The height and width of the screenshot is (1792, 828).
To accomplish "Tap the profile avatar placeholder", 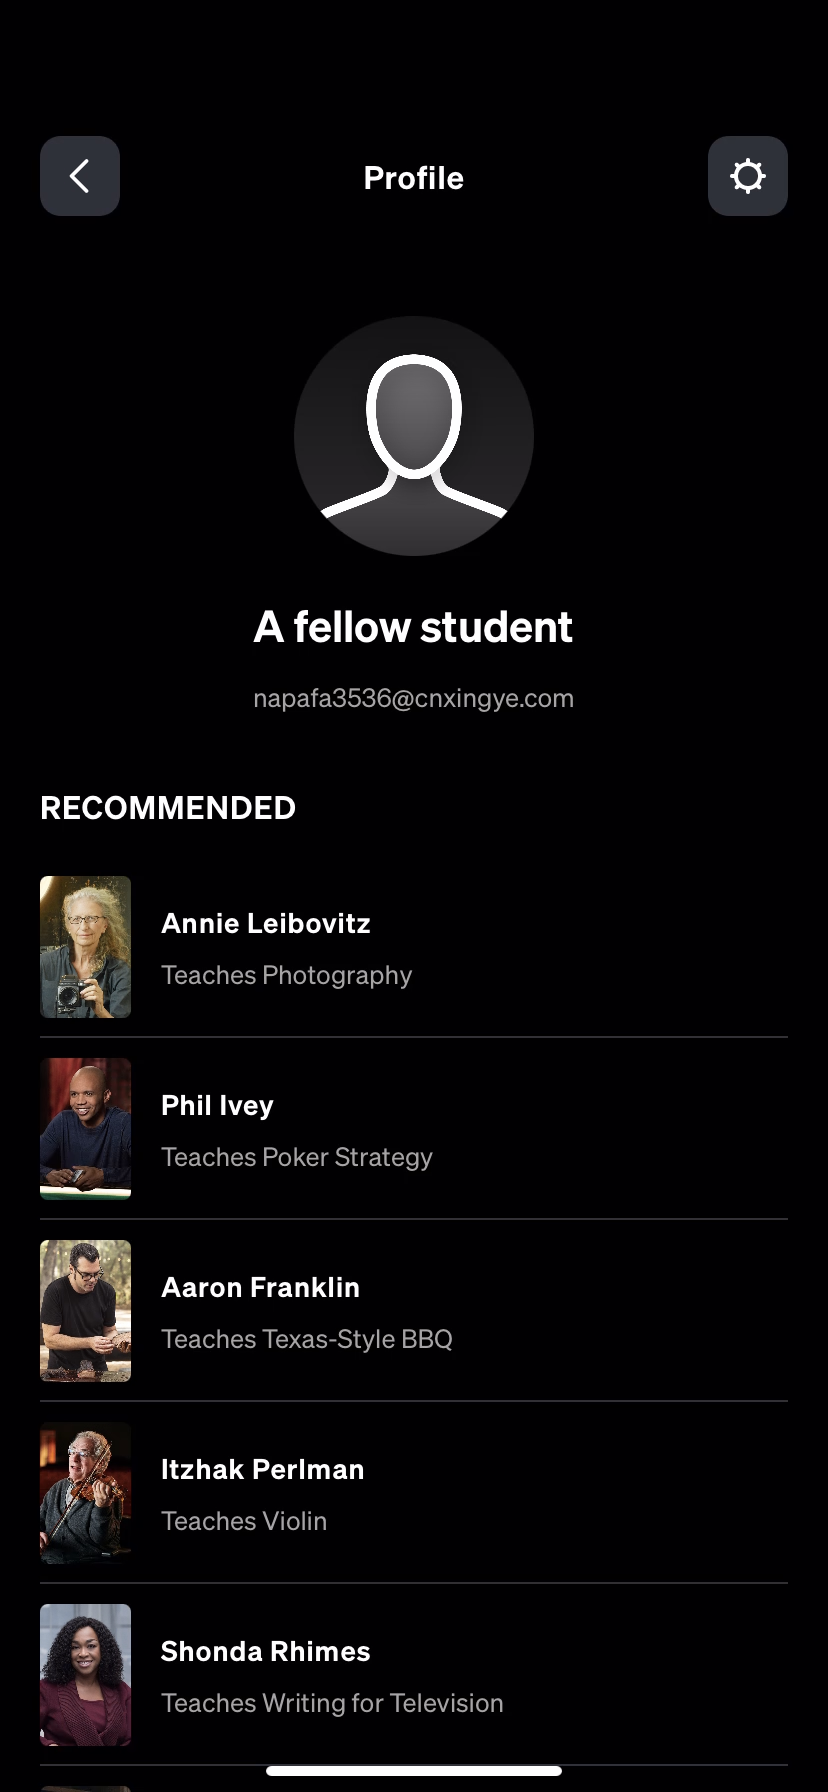I will pos(414,436).
